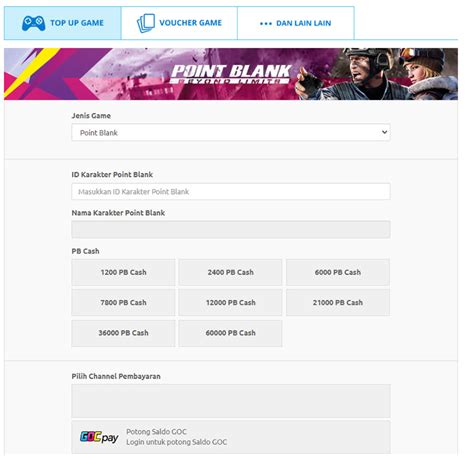Click the Nama Karakter Point Blank field
This screenshot has height=456, width=474.
[x=231, y=229]
